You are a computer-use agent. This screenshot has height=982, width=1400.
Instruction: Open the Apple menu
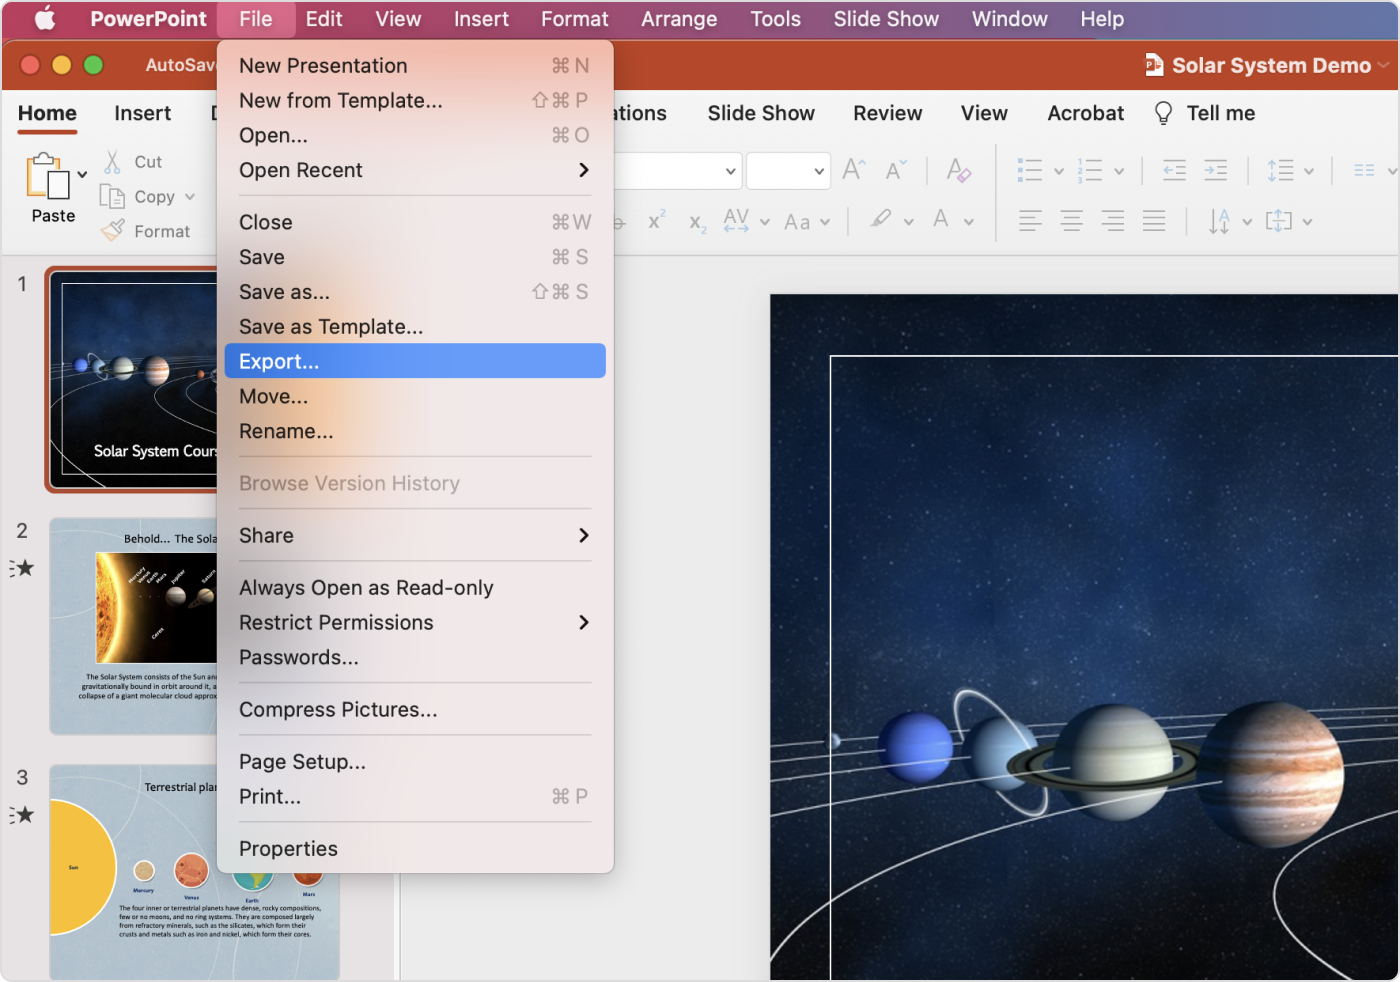[45, 18]
